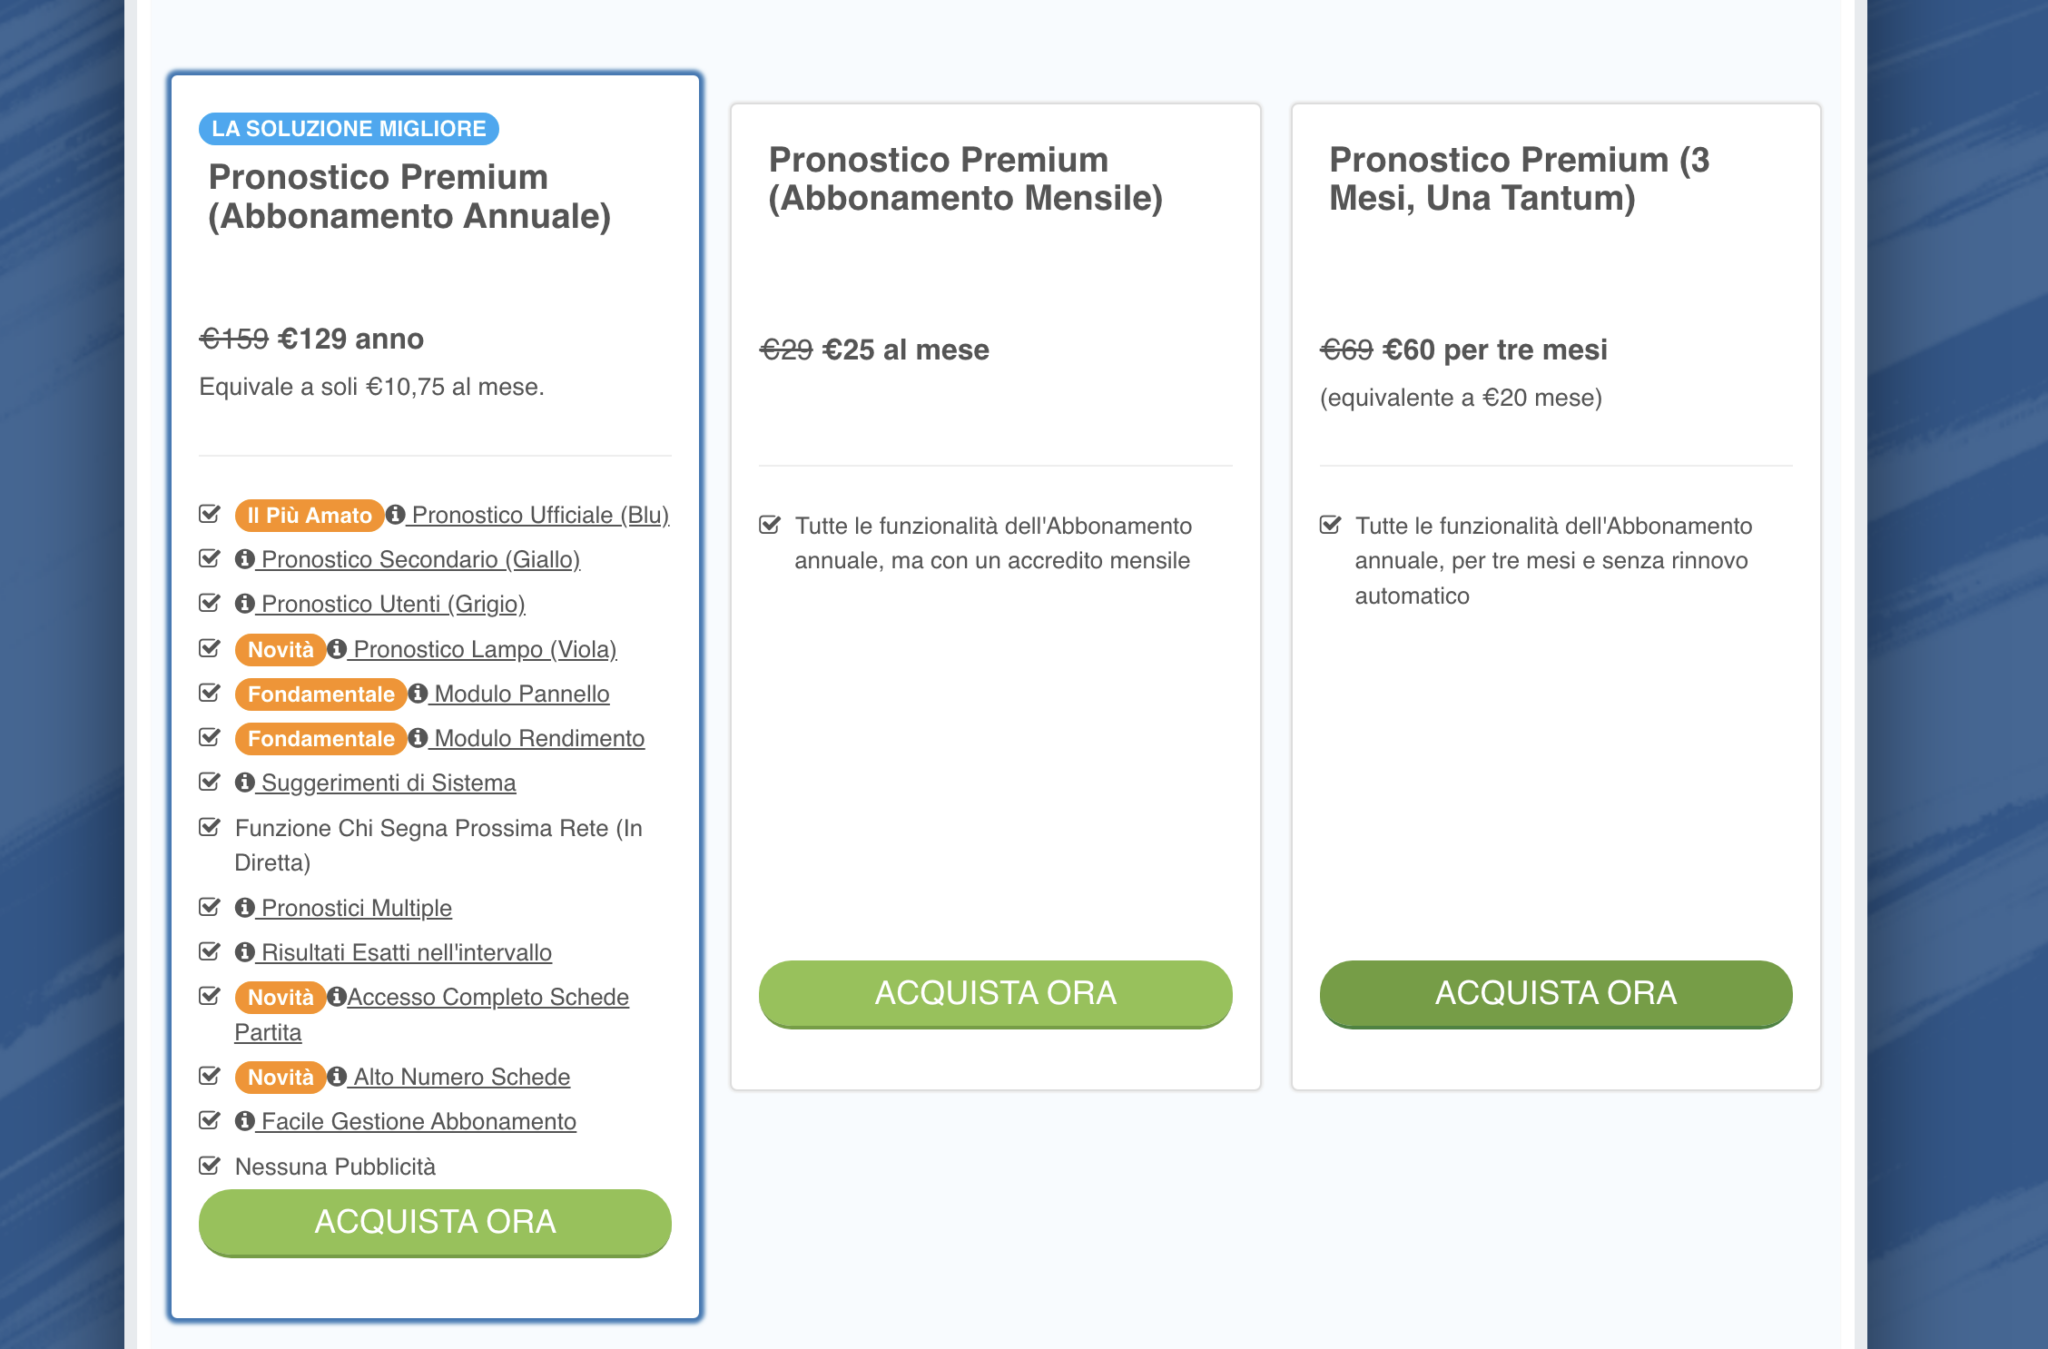
Task: Open info for Modulo Pannello
Action: pyautogui.click(x=419, y=693)
